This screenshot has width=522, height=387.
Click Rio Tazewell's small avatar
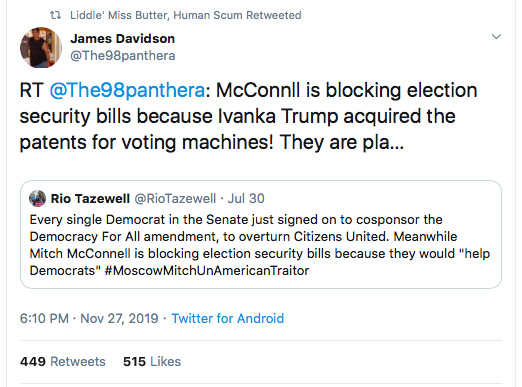coord(37,198)
